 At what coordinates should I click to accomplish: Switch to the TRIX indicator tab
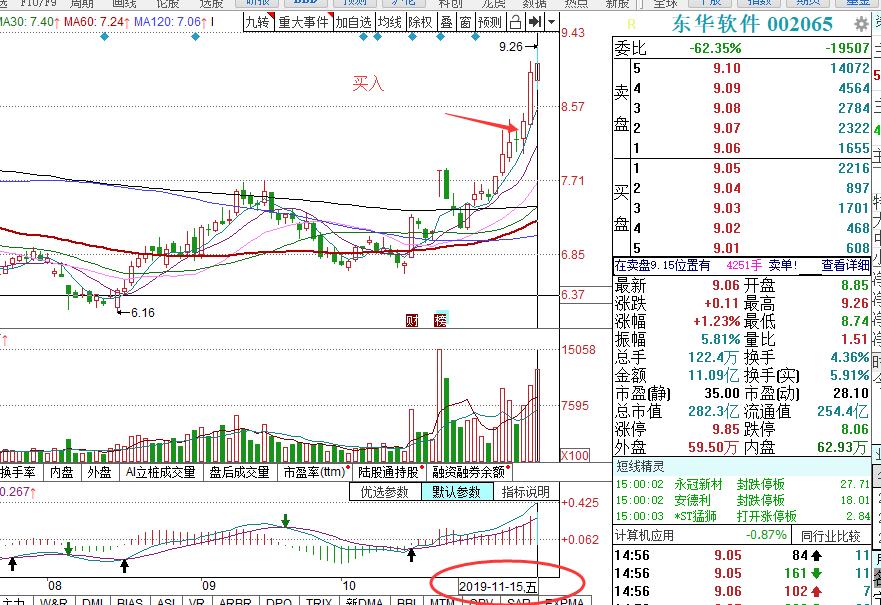pyautogui.click(x=319, y=601)
